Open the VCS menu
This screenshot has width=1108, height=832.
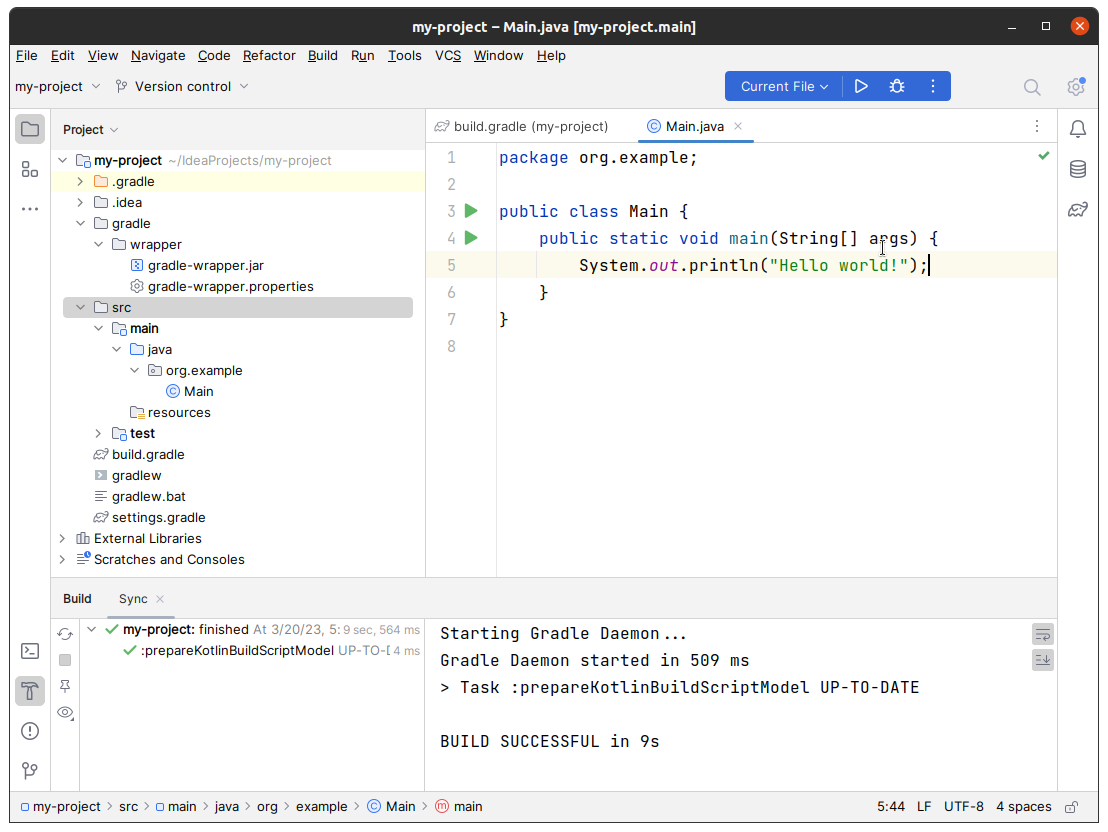[x=447, y=55]
